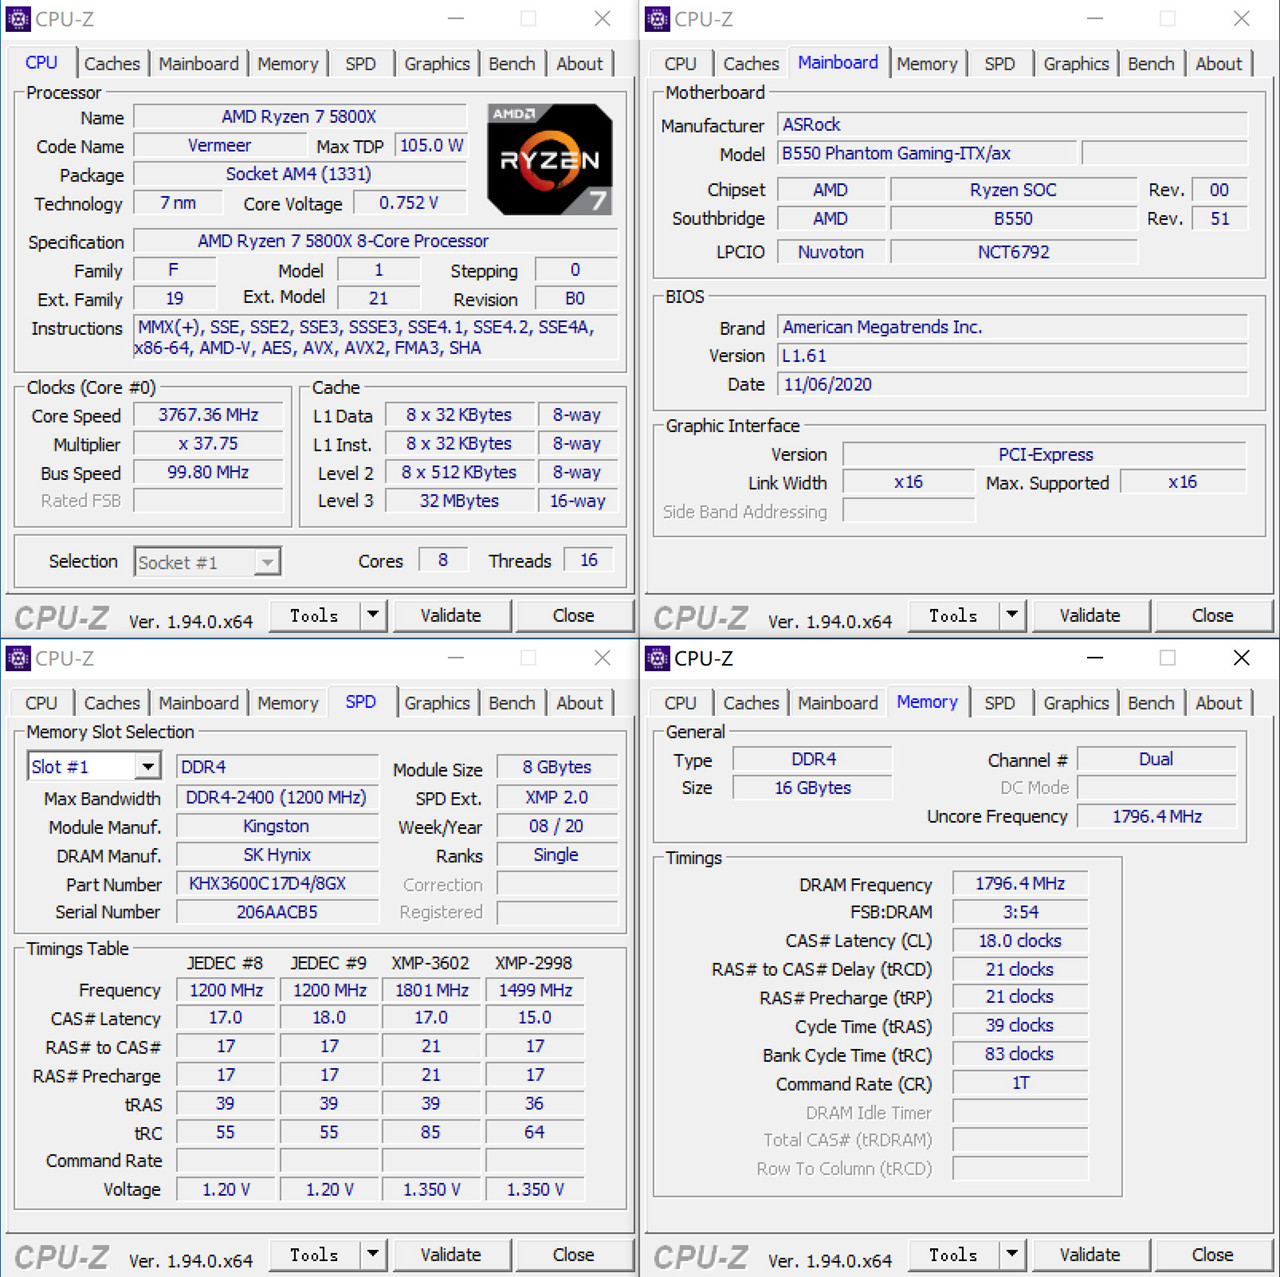Click Close button in Mainboard window
1280x1277 pixels.
1213,615
